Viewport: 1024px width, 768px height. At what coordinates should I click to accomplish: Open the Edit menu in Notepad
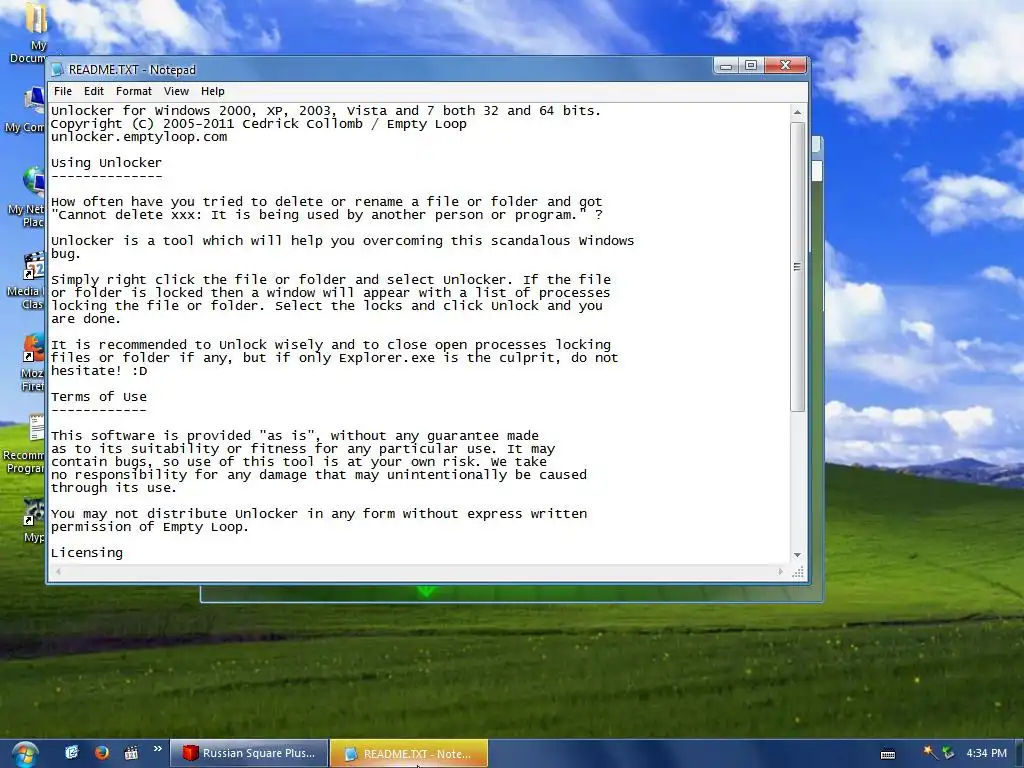[x=93, y=91]
